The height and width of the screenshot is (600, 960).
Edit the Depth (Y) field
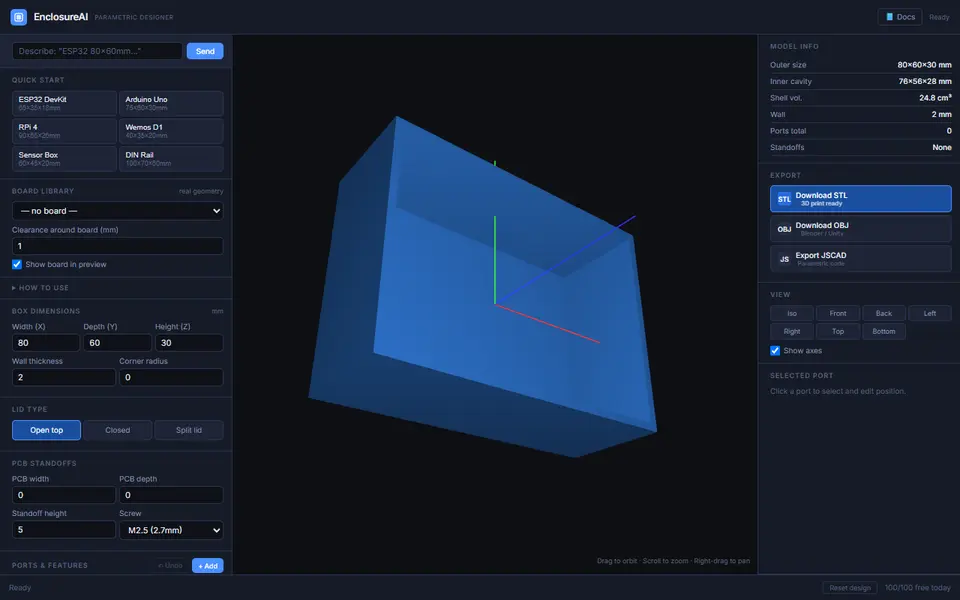118,343
